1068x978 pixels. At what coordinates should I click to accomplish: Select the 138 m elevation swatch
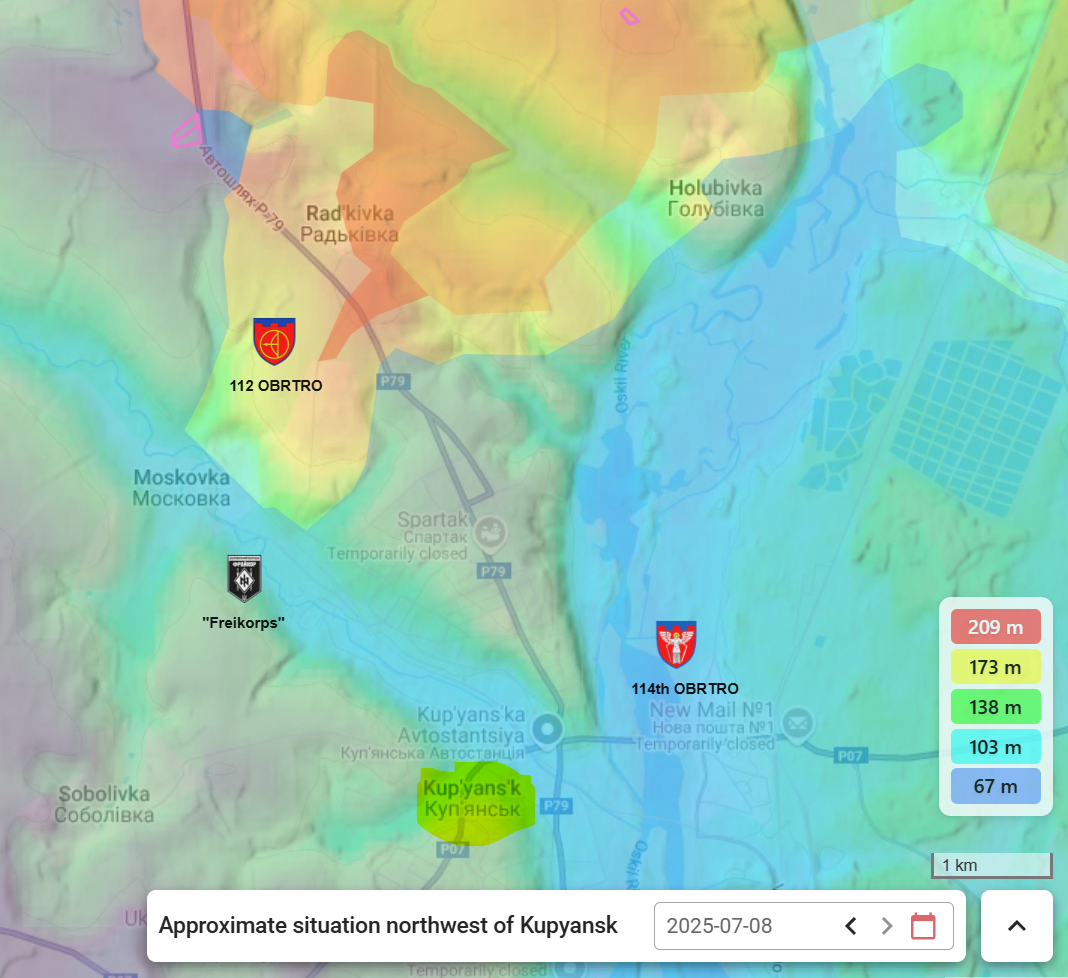[x=995, y=707]
